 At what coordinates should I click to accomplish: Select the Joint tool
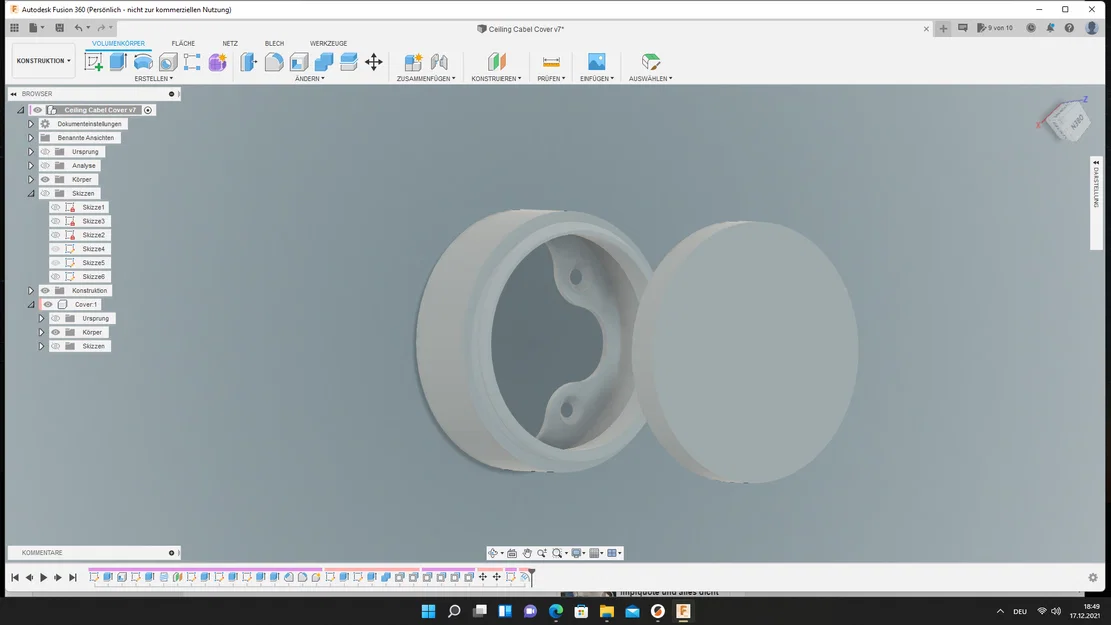point(439,62)
